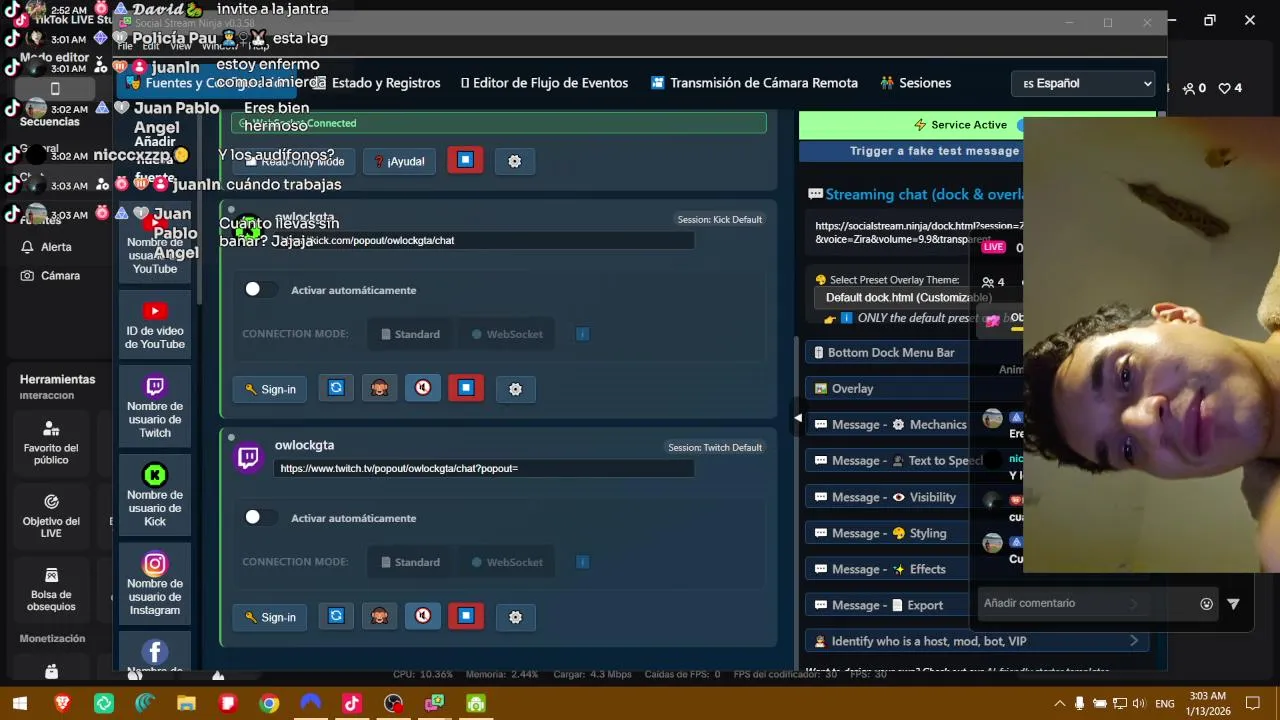Open the Windows notification center
Screen dimensions: 1280x720
[1252, 703]
